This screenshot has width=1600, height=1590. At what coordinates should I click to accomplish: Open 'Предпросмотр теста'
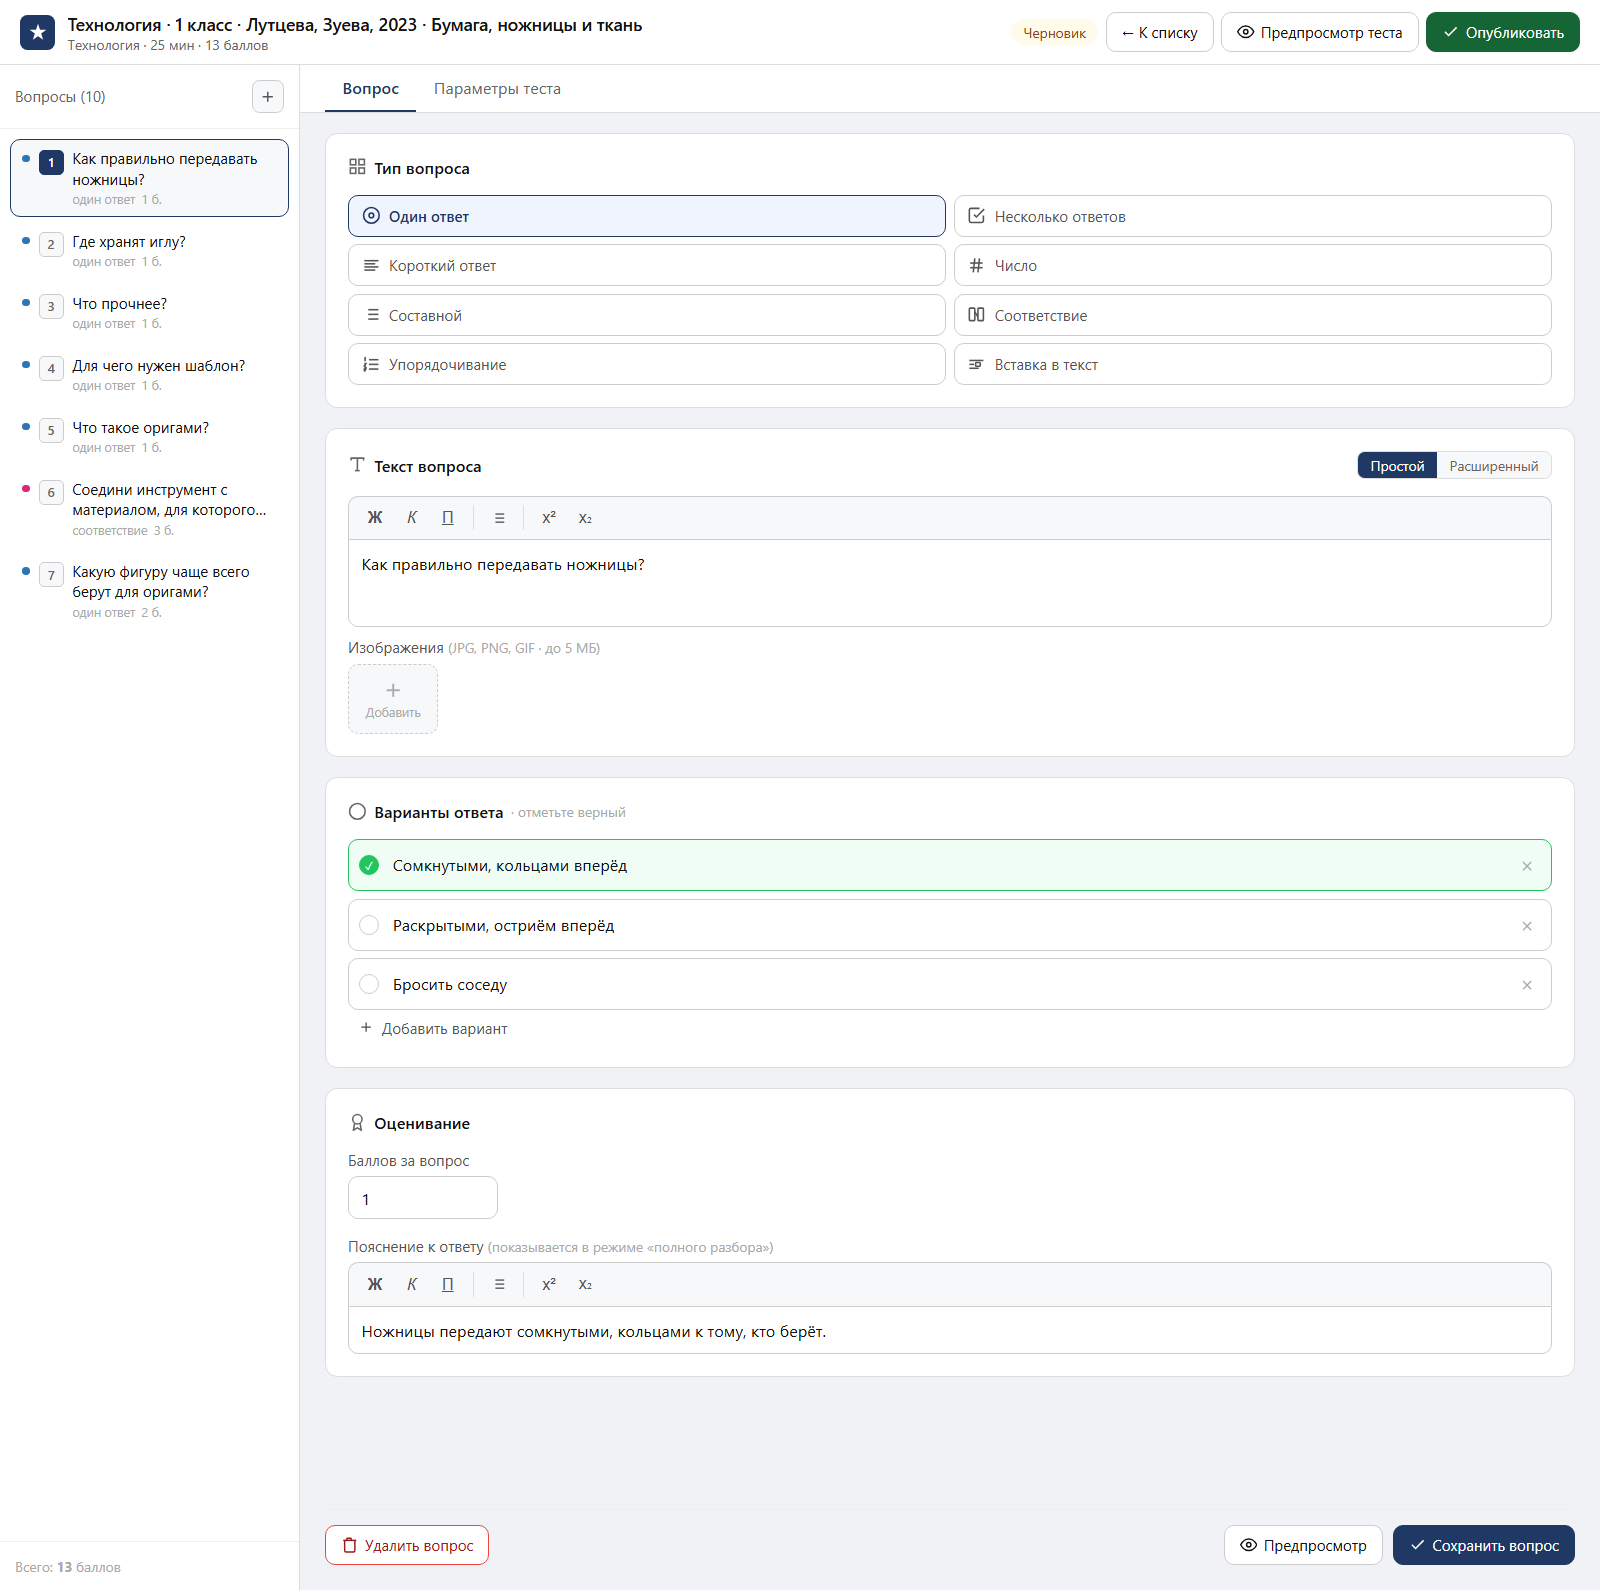(x=1319, y=32)
